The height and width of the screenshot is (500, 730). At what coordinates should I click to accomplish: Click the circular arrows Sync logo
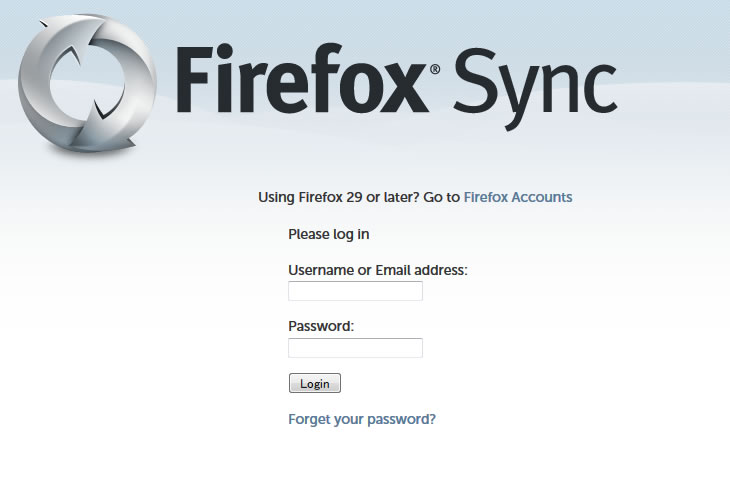coord(88,83)
